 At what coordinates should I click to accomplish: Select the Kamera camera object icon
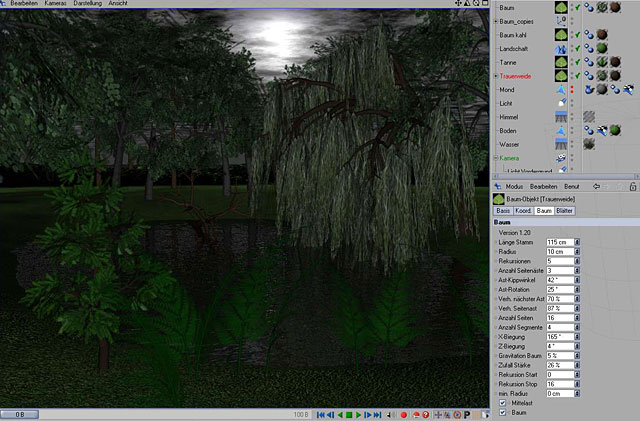click(561, 158)
